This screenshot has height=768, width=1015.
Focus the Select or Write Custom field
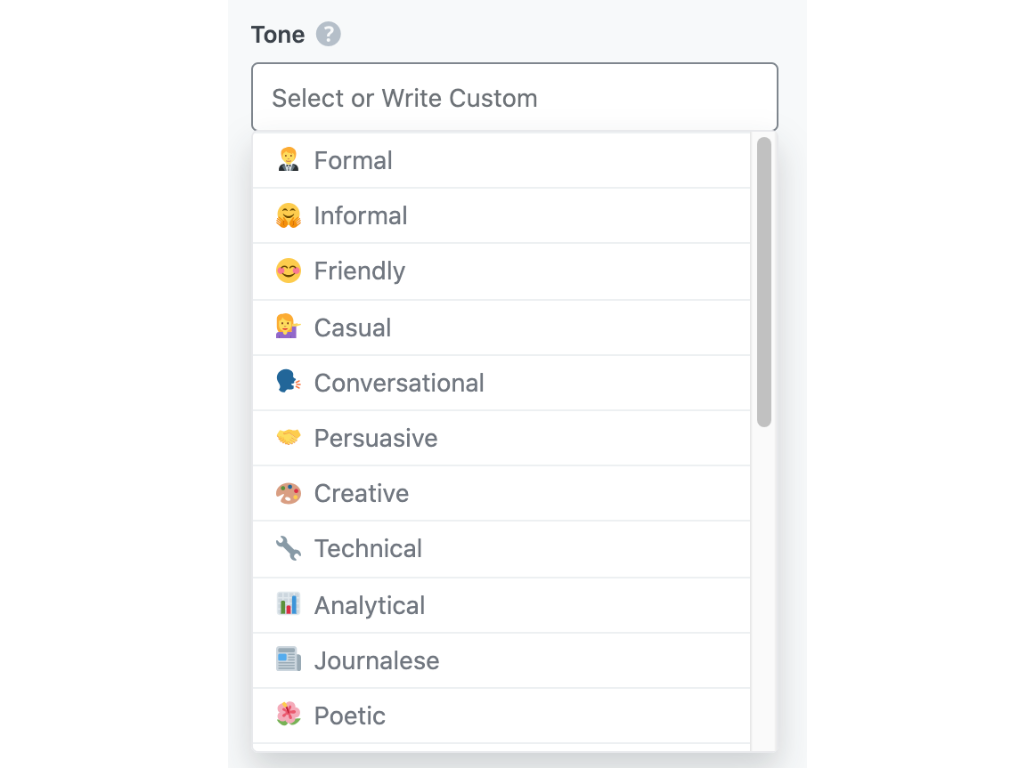[514, 98]
